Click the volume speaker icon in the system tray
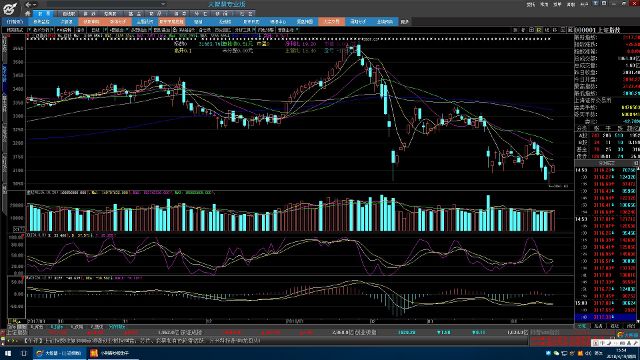 [x=588, y=353]
